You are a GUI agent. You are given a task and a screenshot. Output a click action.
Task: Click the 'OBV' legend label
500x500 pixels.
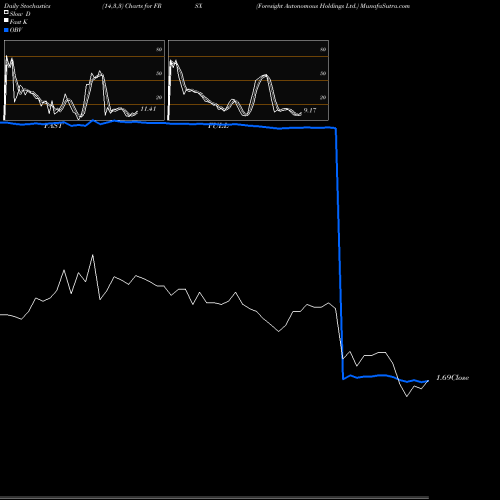point(16,30)
